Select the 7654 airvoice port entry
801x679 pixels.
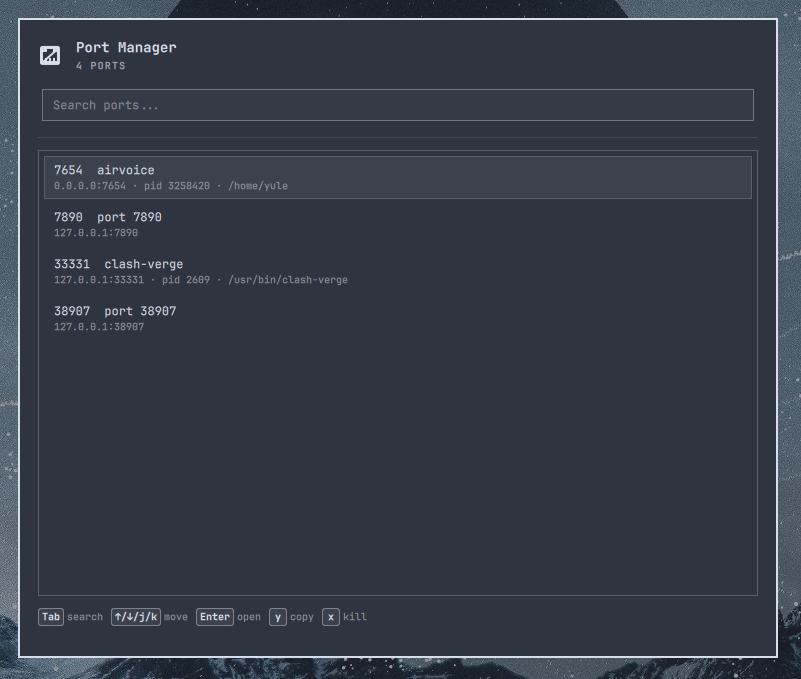[x=397, y=177]
